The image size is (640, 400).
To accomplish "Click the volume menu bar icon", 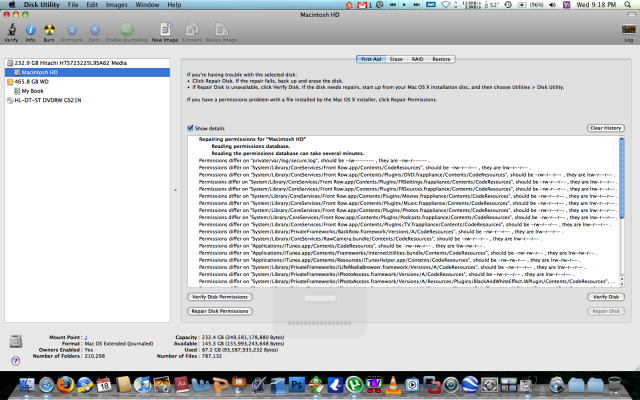I will pos(552,5).
